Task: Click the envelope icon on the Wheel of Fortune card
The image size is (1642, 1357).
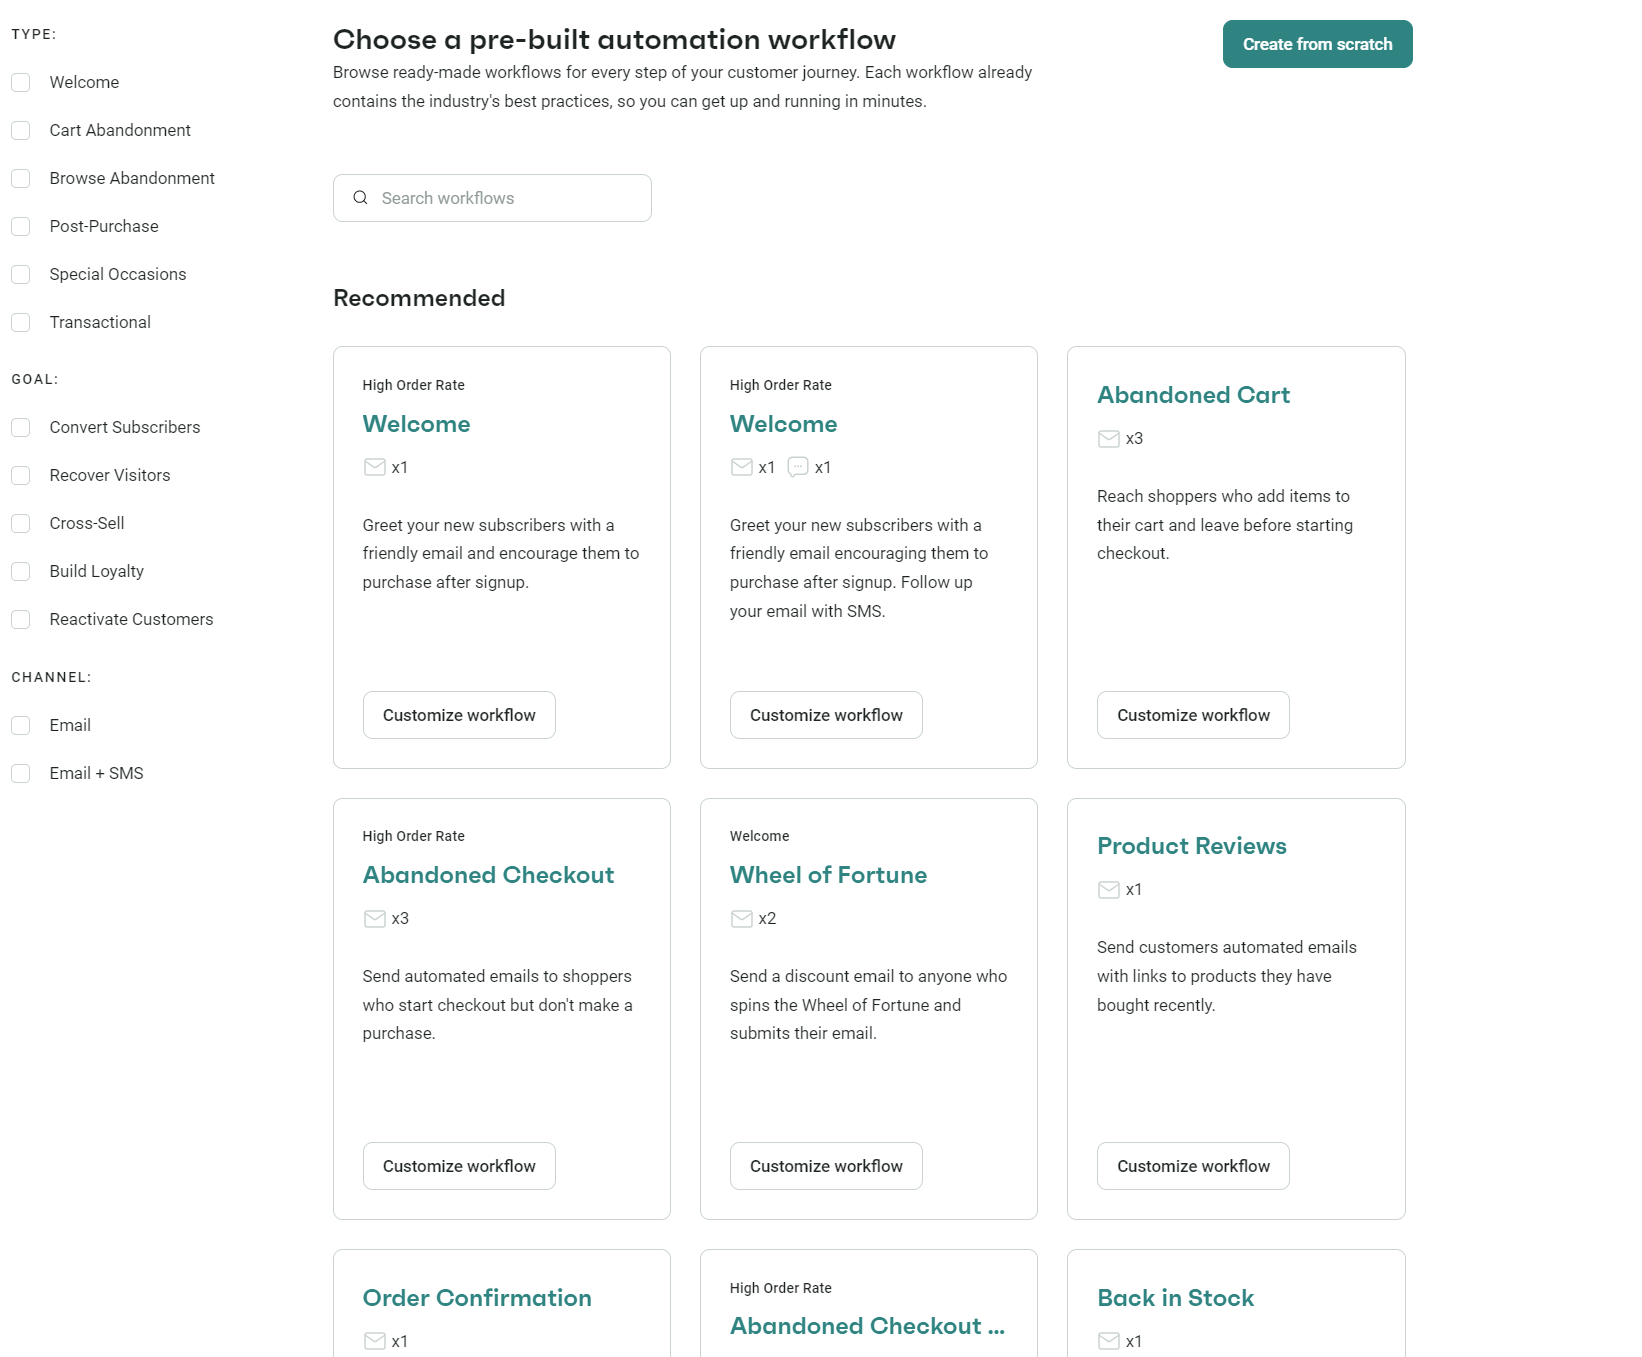Action: point(741,918)
